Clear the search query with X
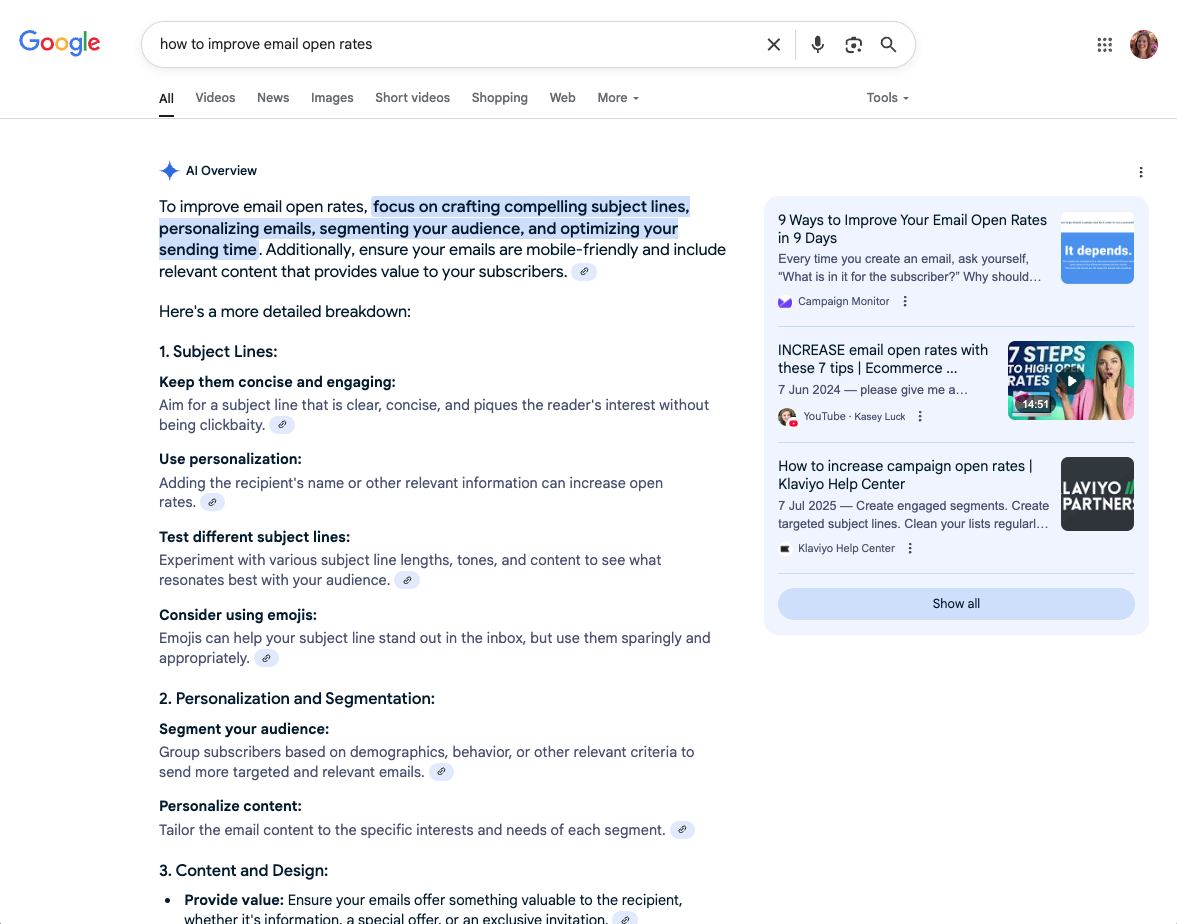 pos(774,44)
